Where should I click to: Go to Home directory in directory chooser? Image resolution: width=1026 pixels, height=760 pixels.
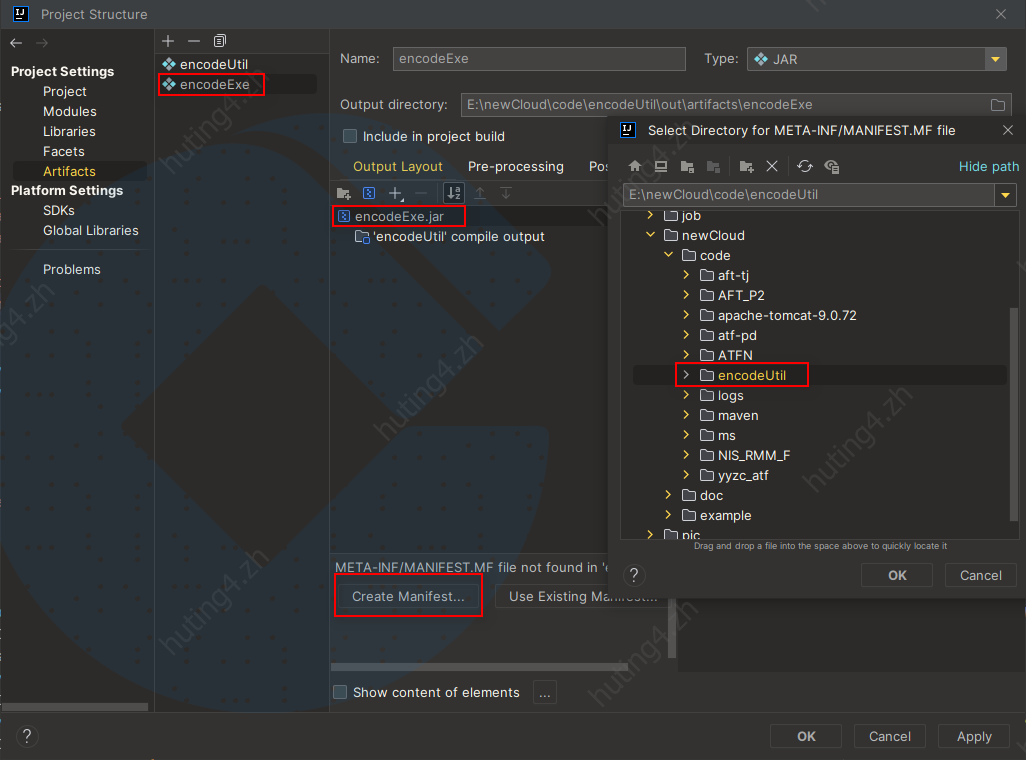point(634,166)
